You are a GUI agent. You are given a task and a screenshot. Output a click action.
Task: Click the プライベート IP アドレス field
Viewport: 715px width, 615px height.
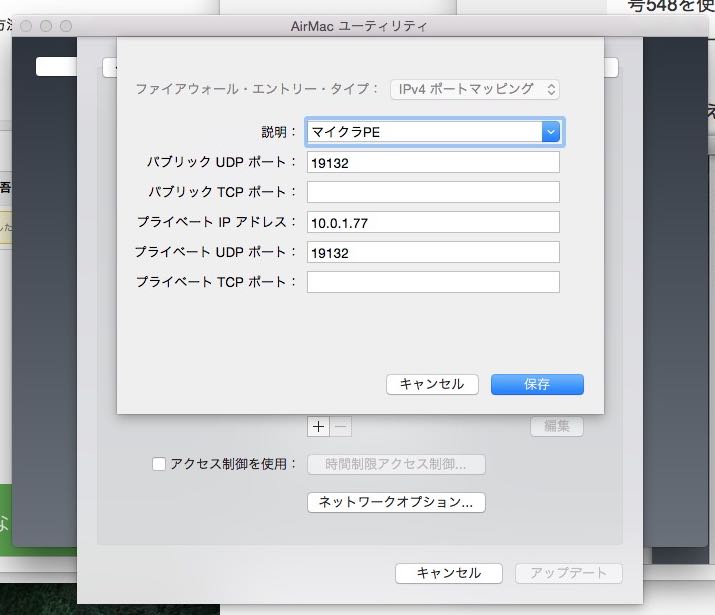point(433,222)
